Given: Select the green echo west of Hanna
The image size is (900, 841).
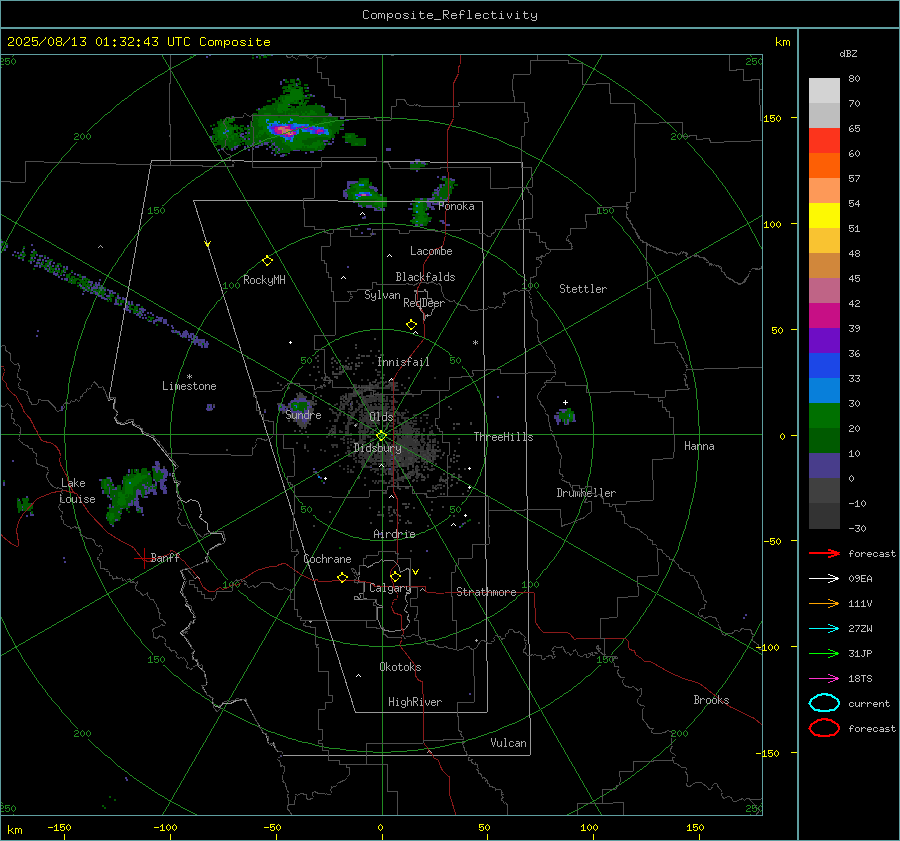Looking at the screenshot, I should (565, 416).
